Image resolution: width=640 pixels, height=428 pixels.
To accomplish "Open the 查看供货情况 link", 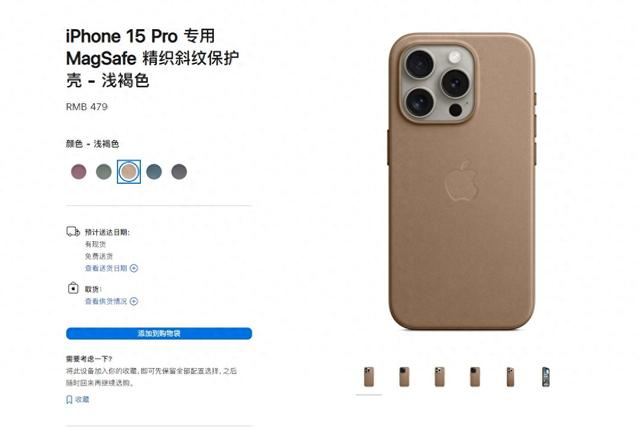I will click(x=106, y=301).
